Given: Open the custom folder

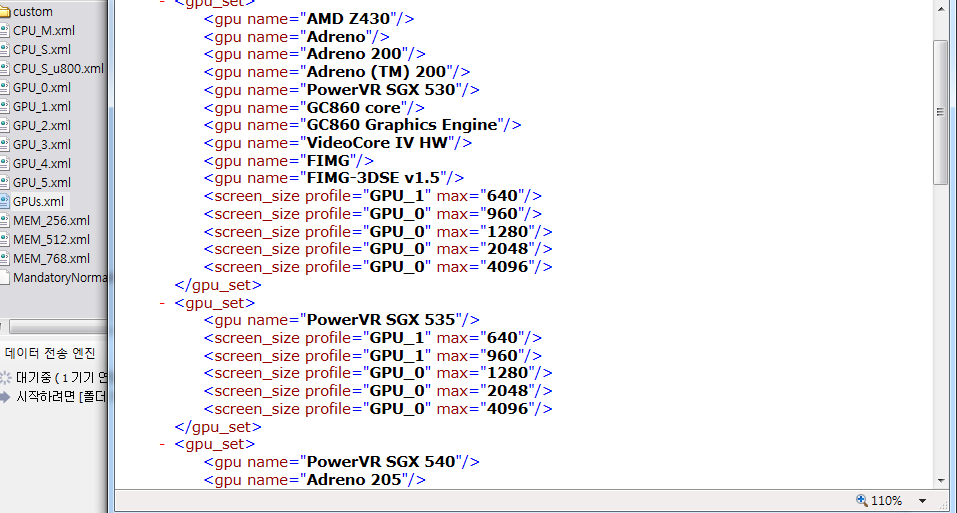Looking at the screenshot, I should [32, 12].
